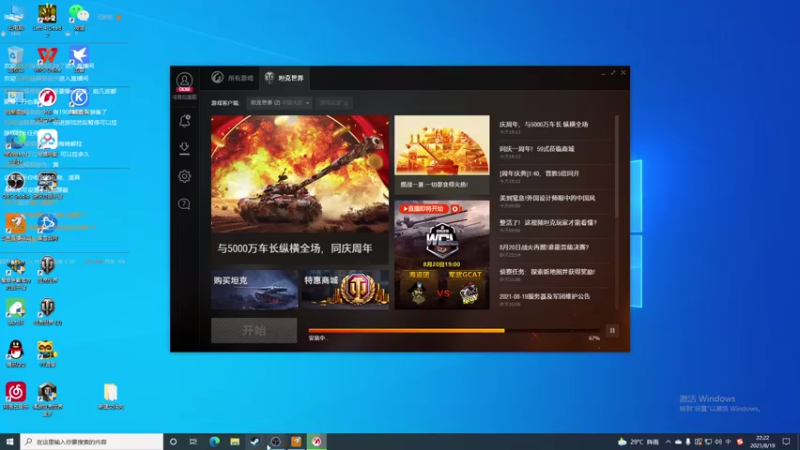800x450 pixels.
Task: Open File Explorer from taskbar
Action: pos(235,442)
